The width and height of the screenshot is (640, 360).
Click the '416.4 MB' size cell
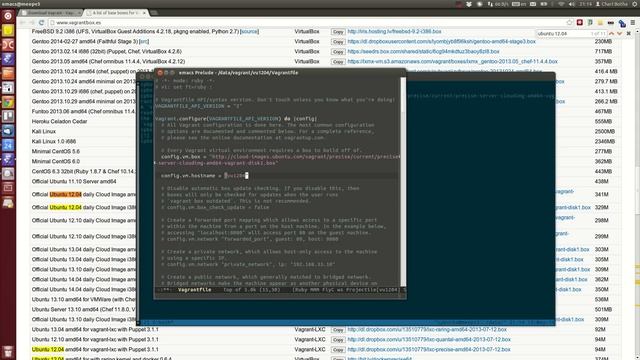tap(606, 71)
